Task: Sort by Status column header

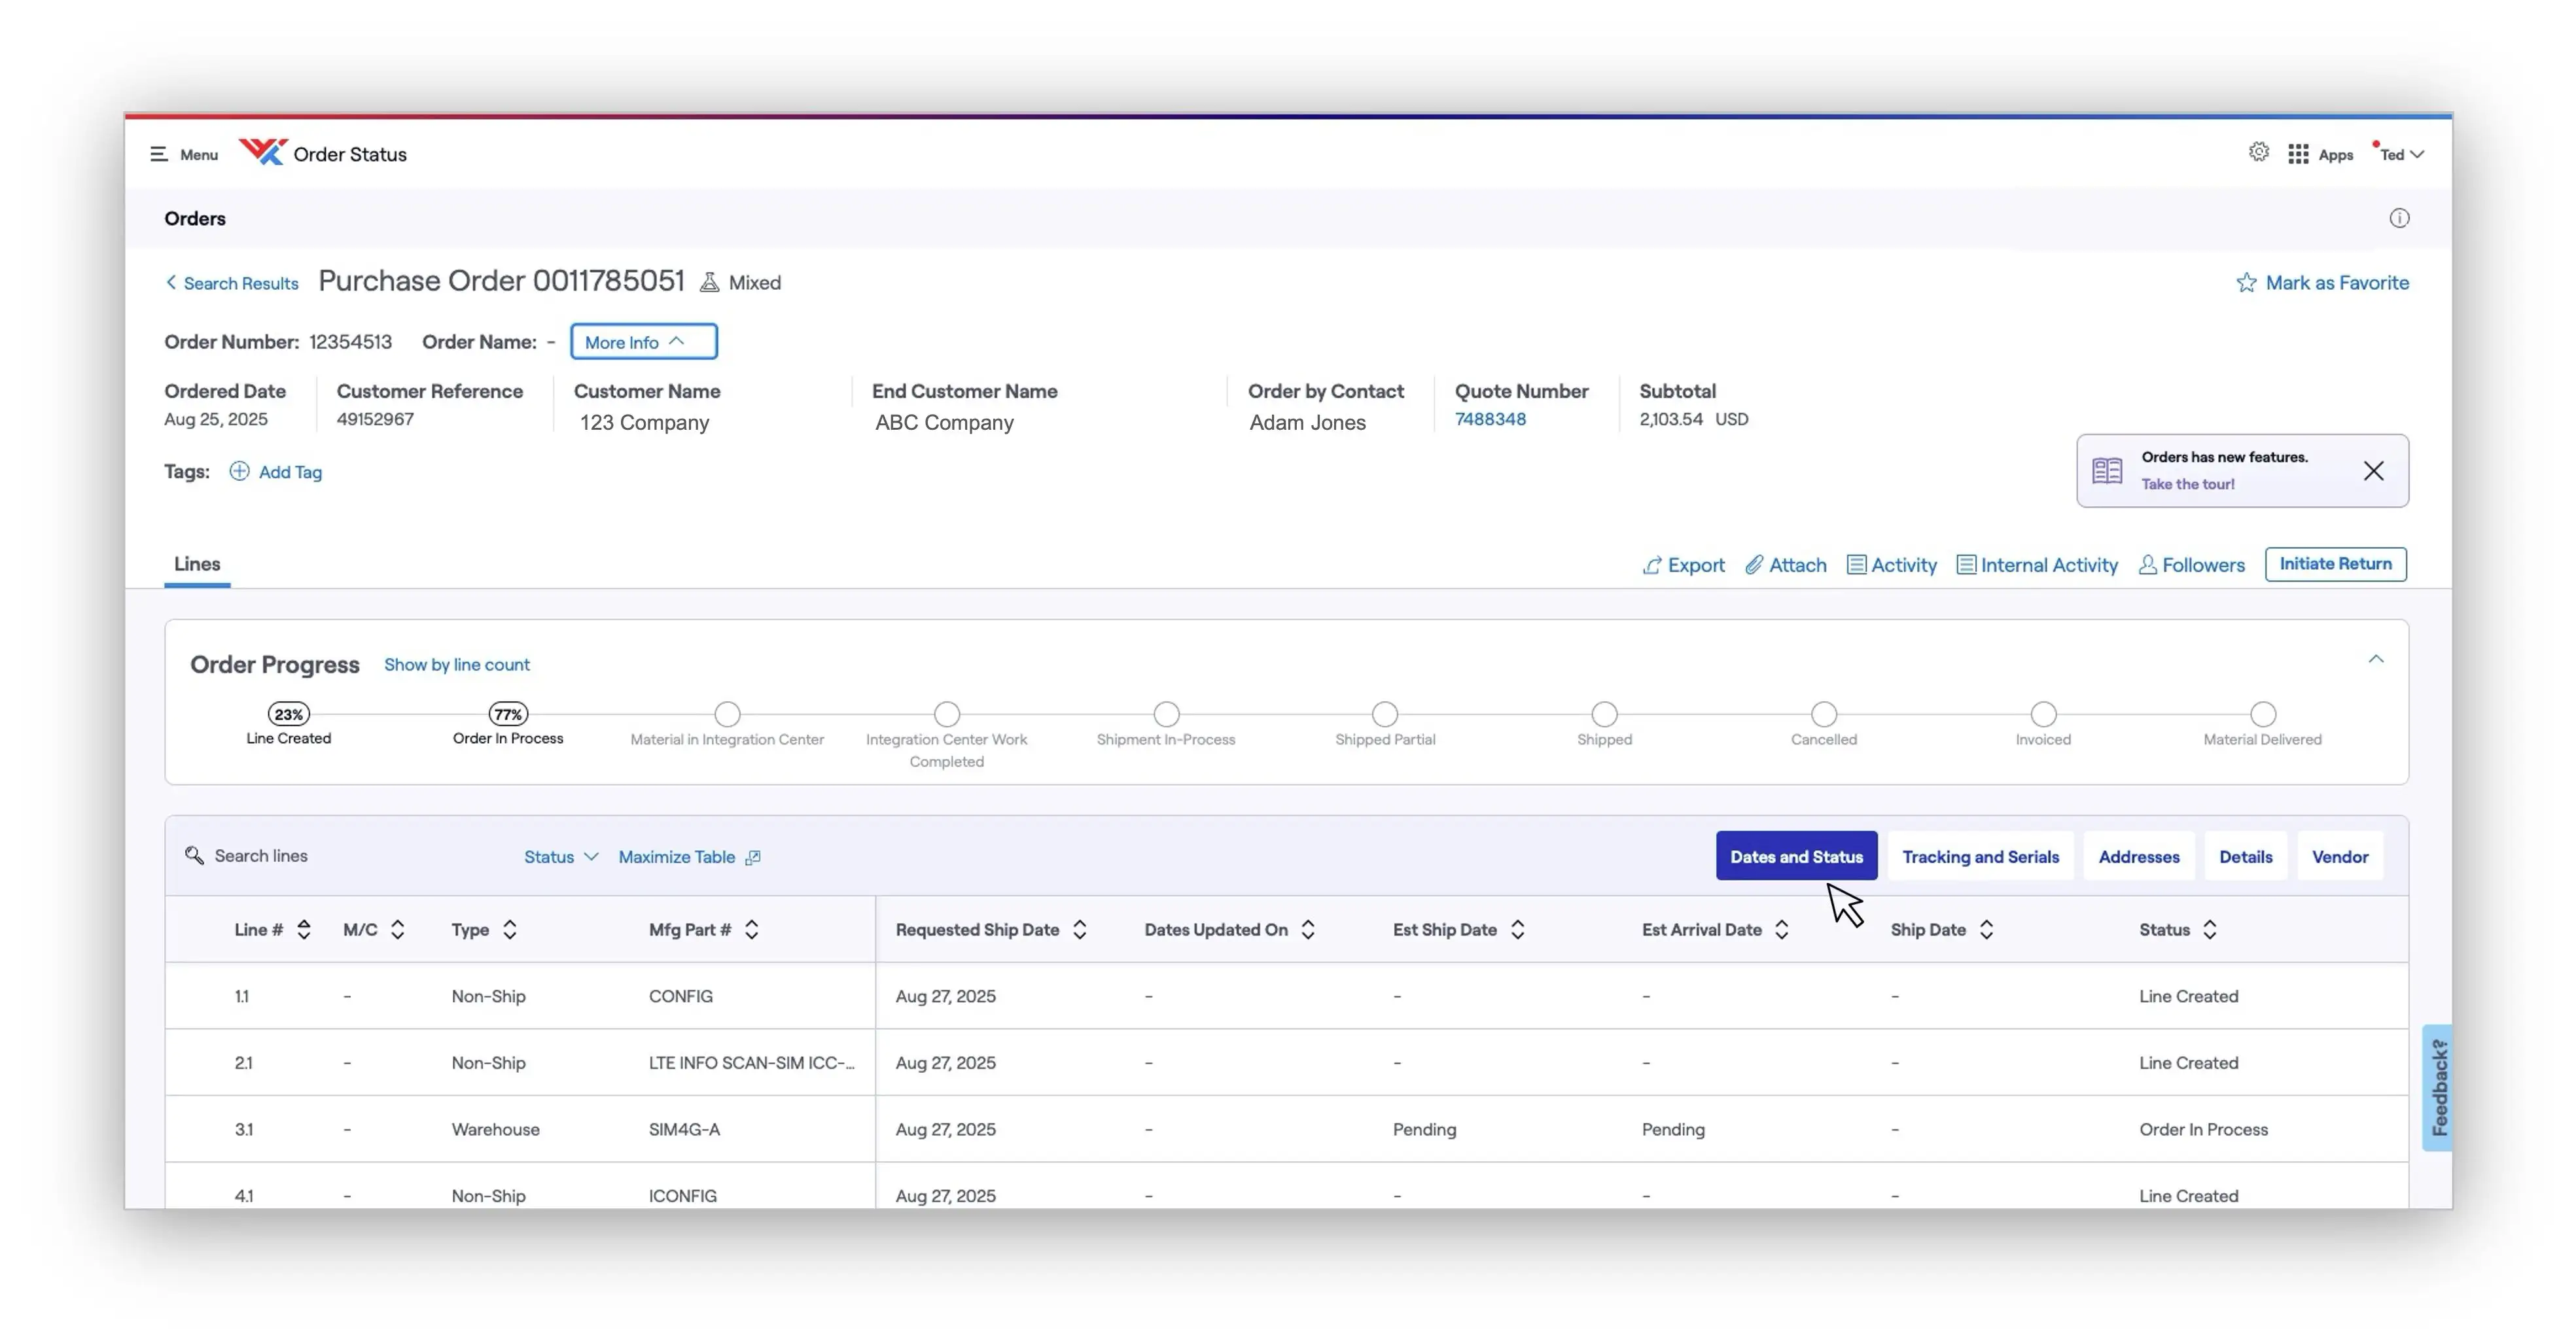Action: 2210,930
